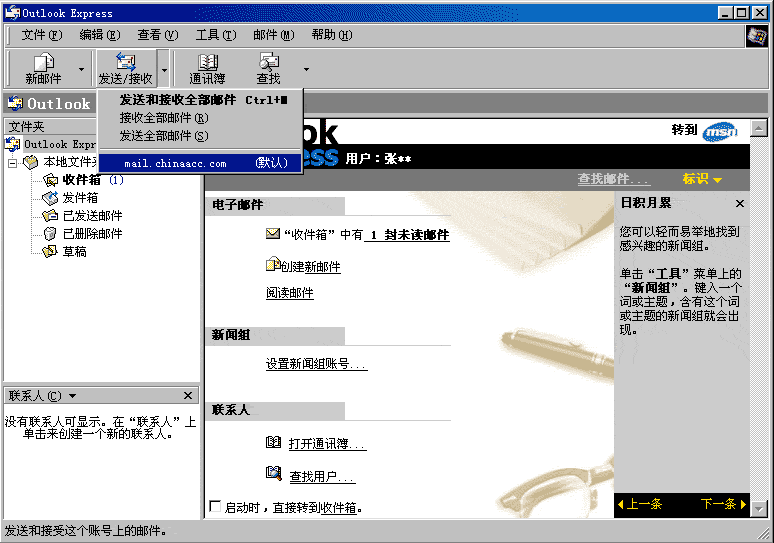
Task: Click 上一条 previous tip button
Action: tap(640, 504)
